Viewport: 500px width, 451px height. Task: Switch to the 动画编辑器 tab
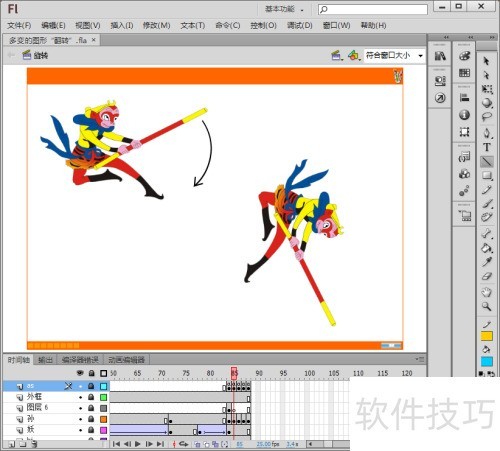[126, 360]
